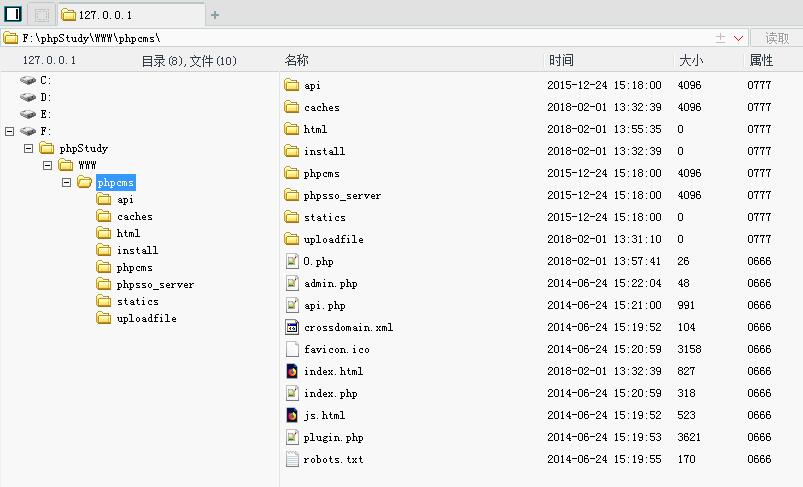Screen dimensions: 803x487
Task: Sort by the 时间 column header
Action: tap(561, 60)
